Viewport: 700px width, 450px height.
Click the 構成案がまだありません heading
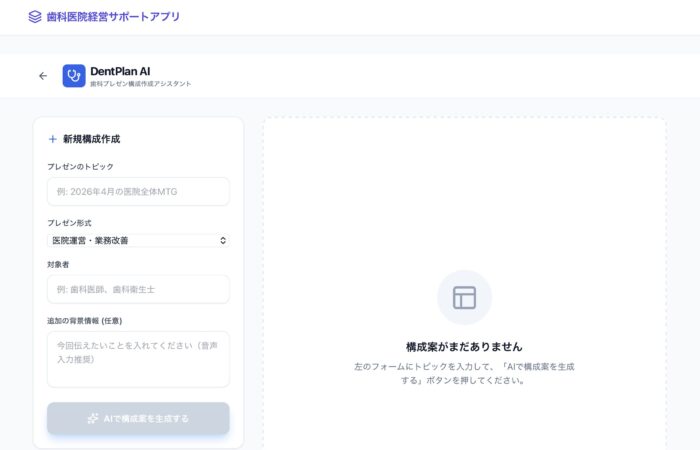tap(464, 346)
